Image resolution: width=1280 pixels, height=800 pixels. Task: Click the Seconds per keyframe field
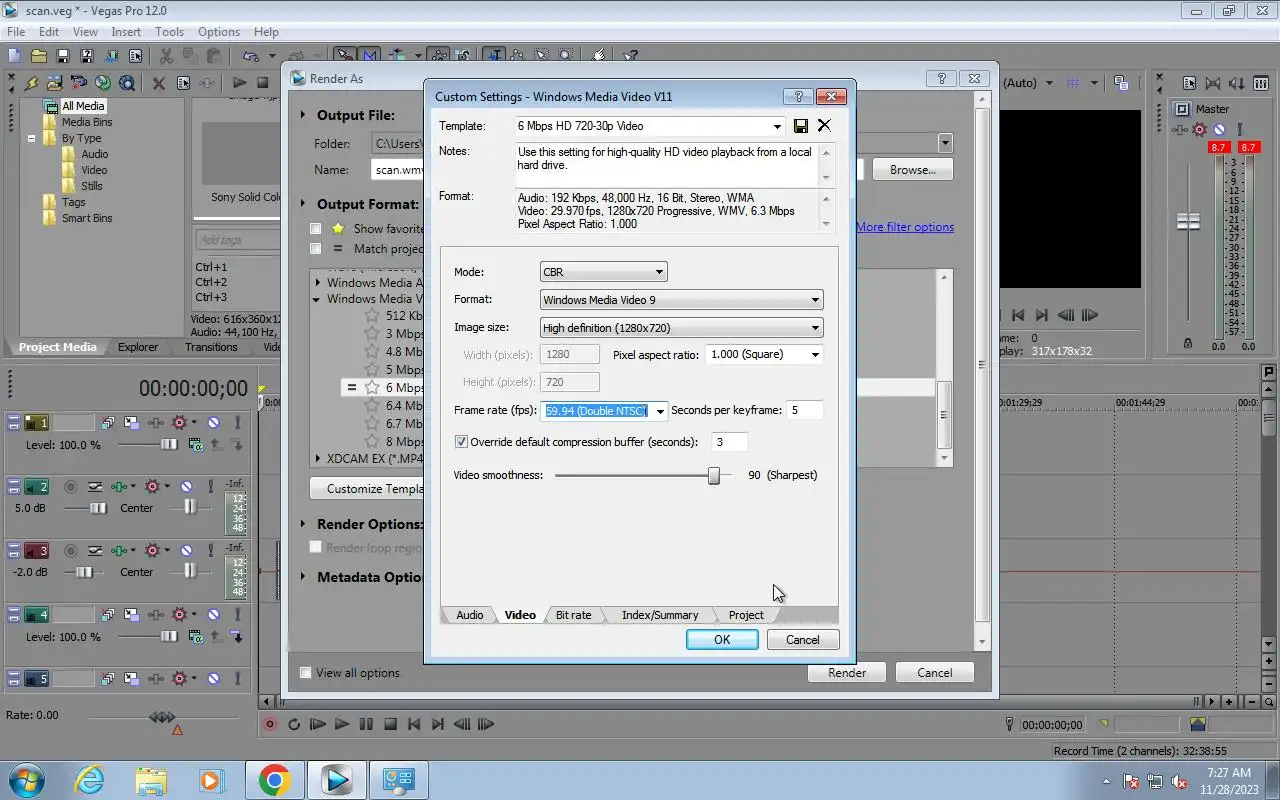tap(806, 410)
